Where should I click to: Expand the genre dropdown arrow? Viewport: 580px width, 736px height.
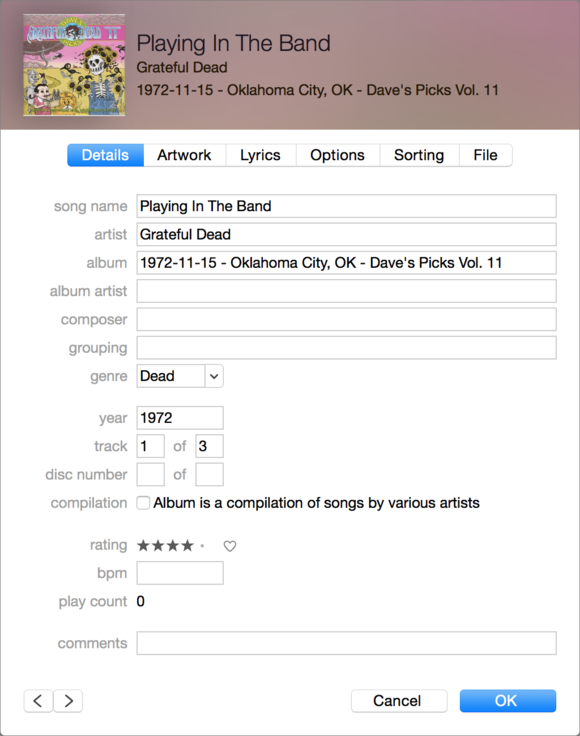[214, 376]
